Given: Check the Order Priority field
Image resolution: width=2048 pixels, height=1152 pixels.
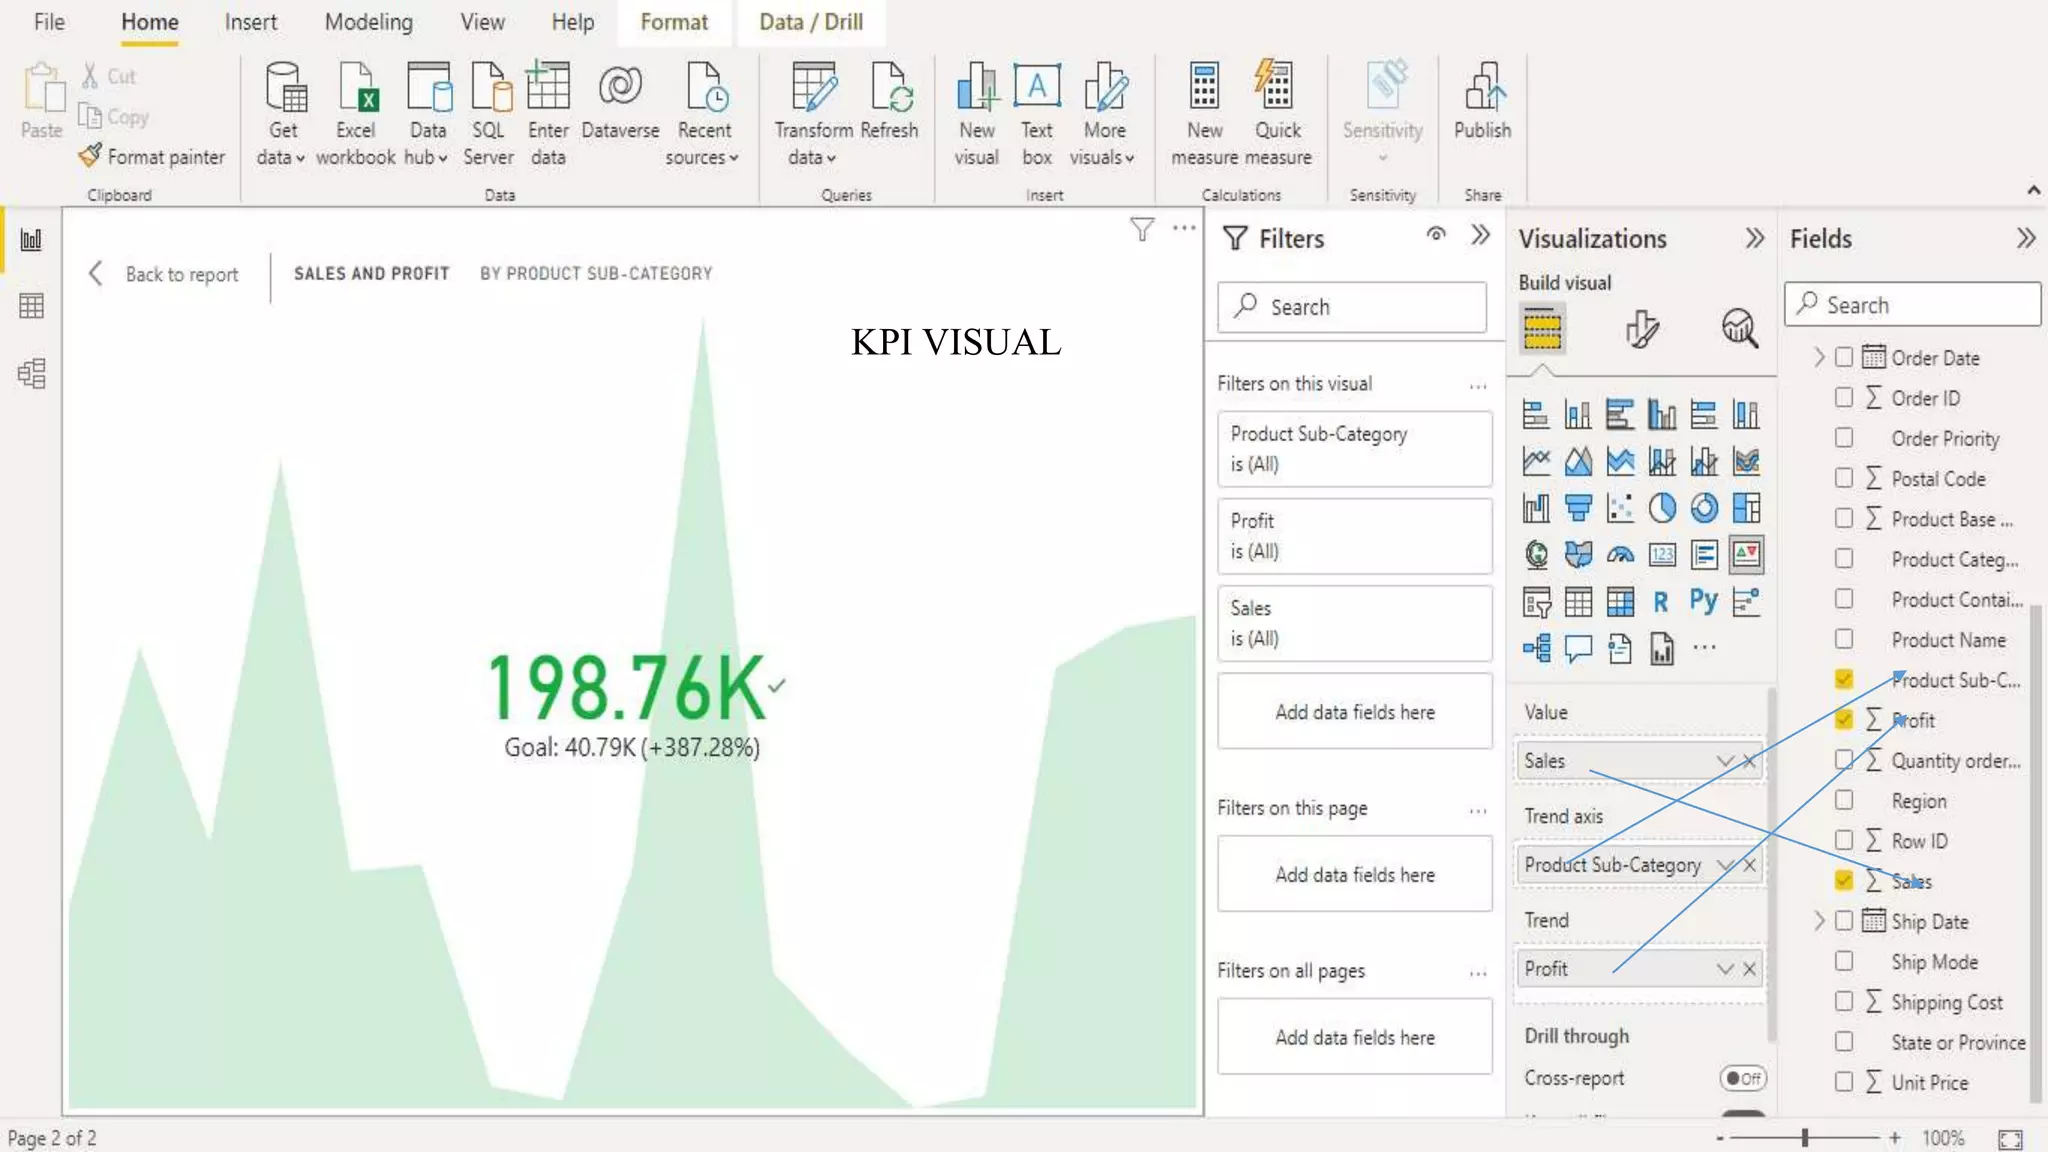Looking at the screenshot, I should 1844,437.
